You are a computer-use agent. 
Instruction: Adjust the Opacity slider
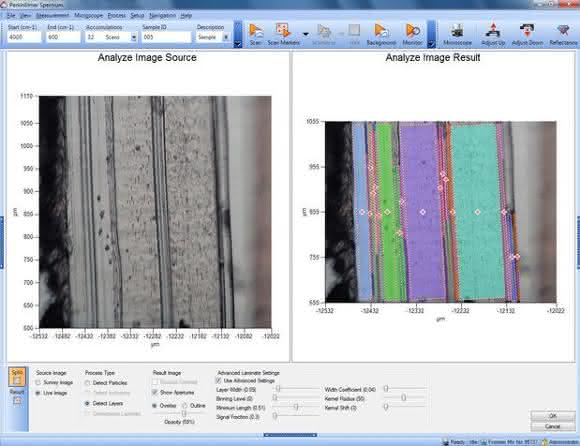click(x=184, y=413)
